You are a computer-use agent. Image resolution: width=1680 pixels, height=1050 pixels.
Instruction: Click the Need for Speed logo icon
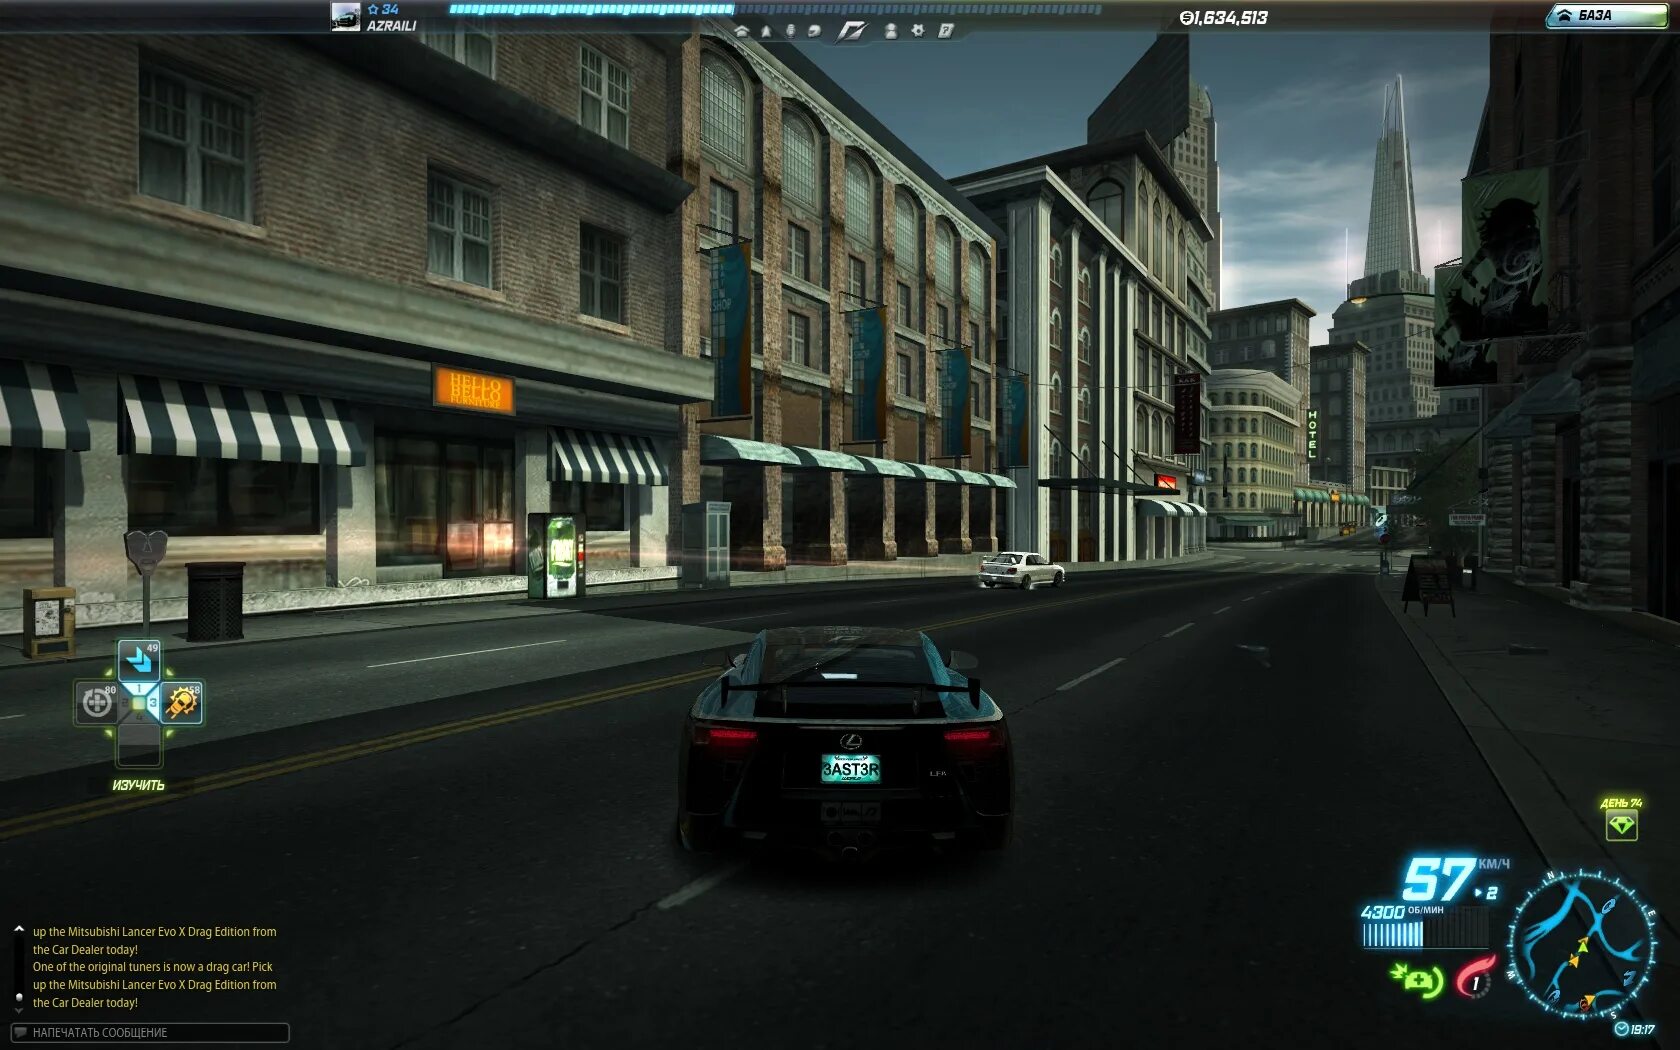coord(852,31)
